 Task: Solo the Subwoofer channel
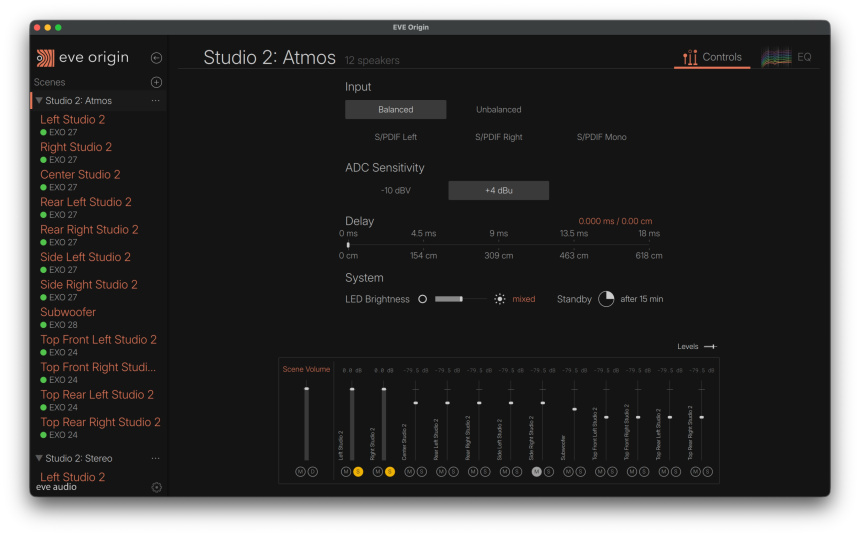pyautogui.click(x=581, y=472)
